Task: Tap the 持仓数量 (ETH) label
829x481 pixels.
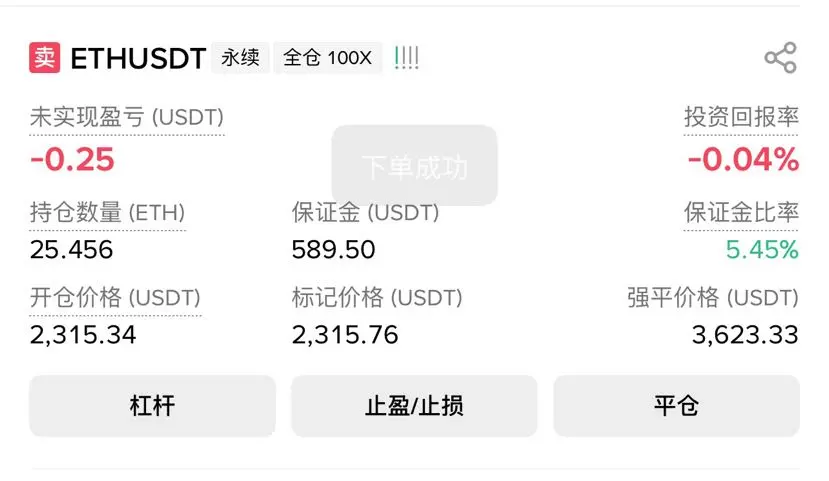Action: [x=107, y=212]
